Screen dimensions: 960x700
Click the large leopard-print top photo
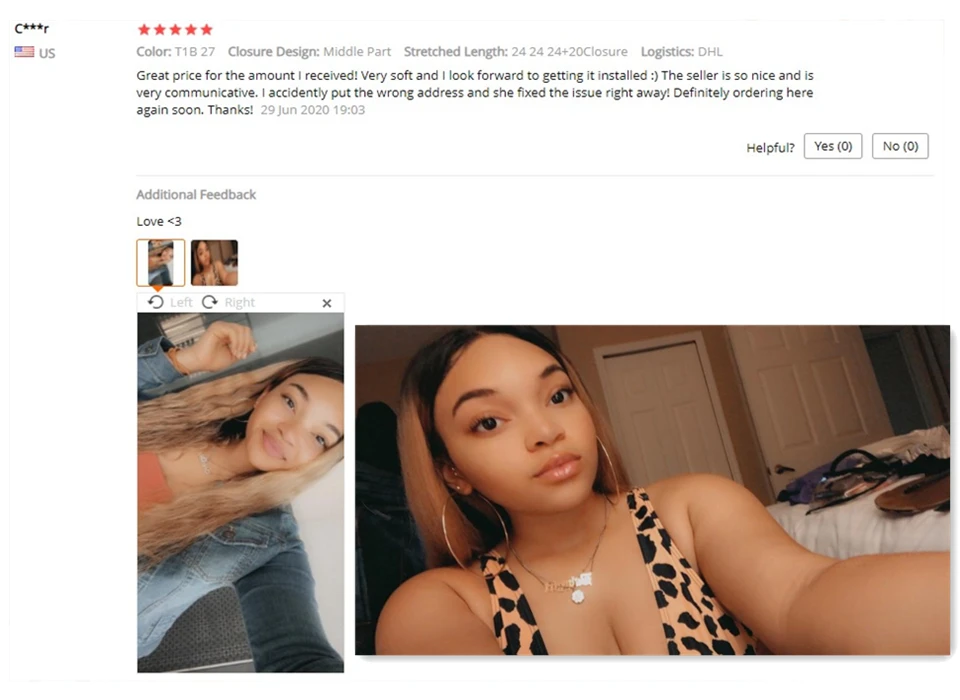653,490
